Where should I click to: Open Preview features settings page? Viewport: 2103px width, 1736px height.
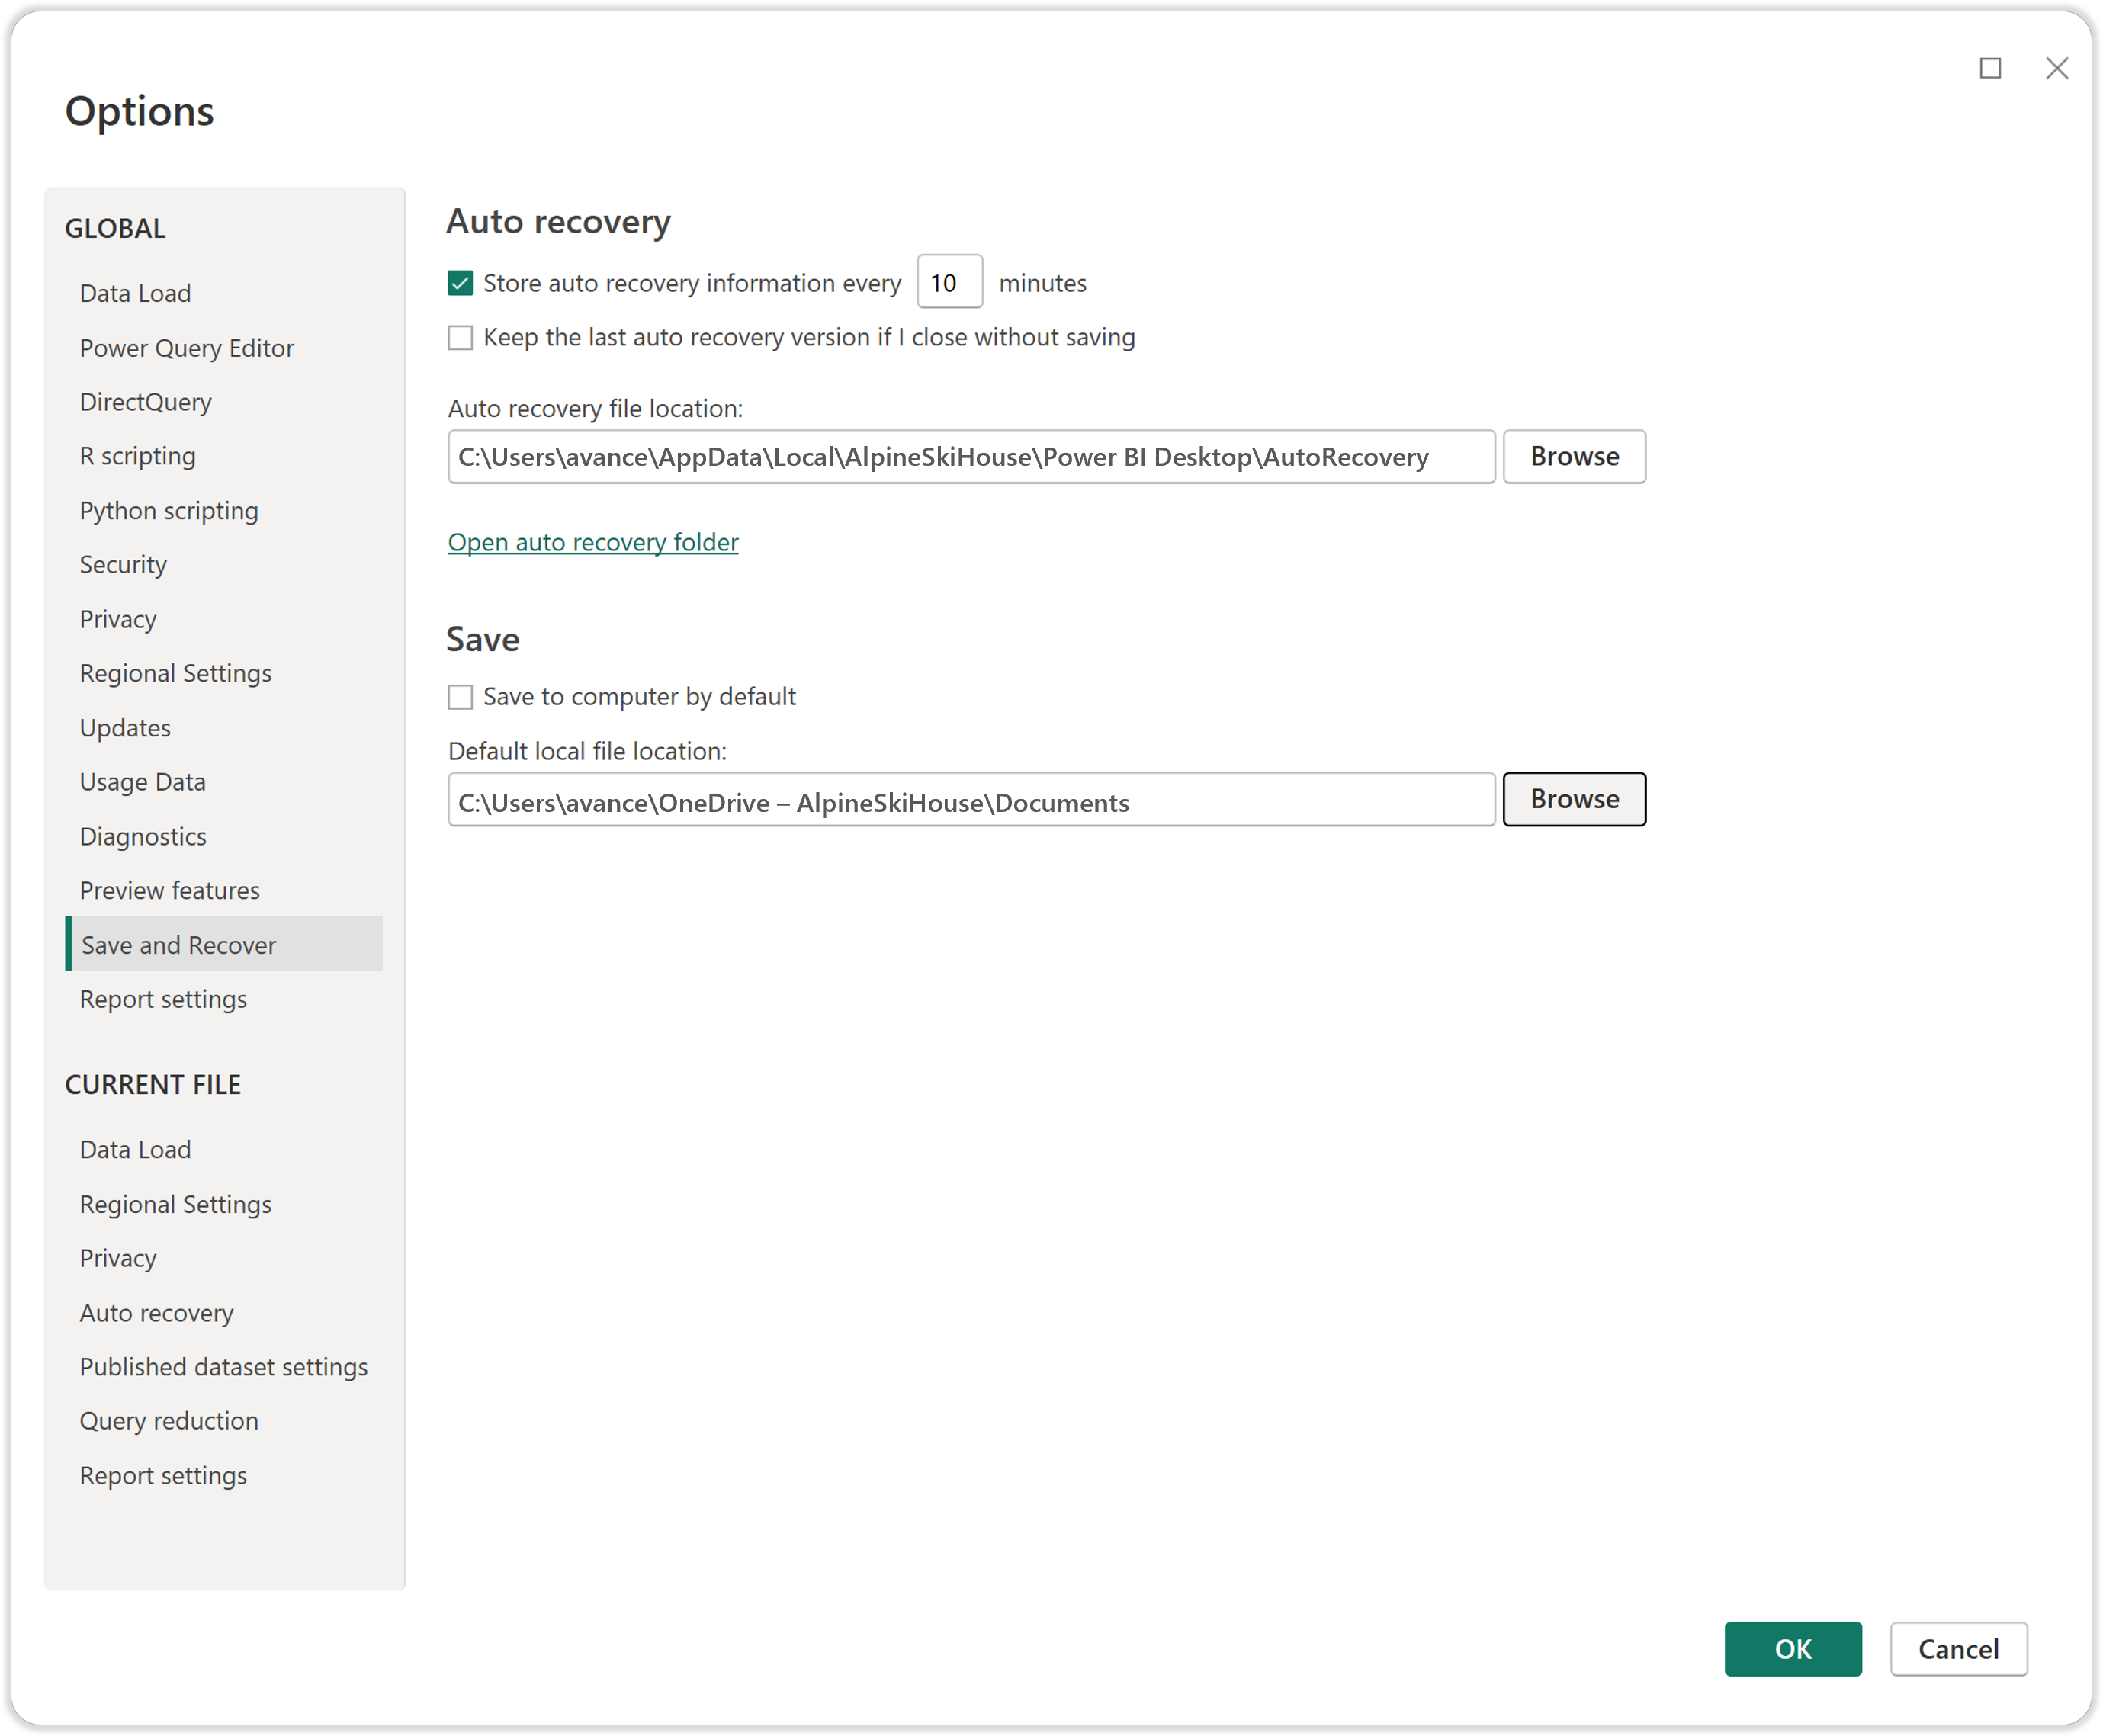[170, 890]
